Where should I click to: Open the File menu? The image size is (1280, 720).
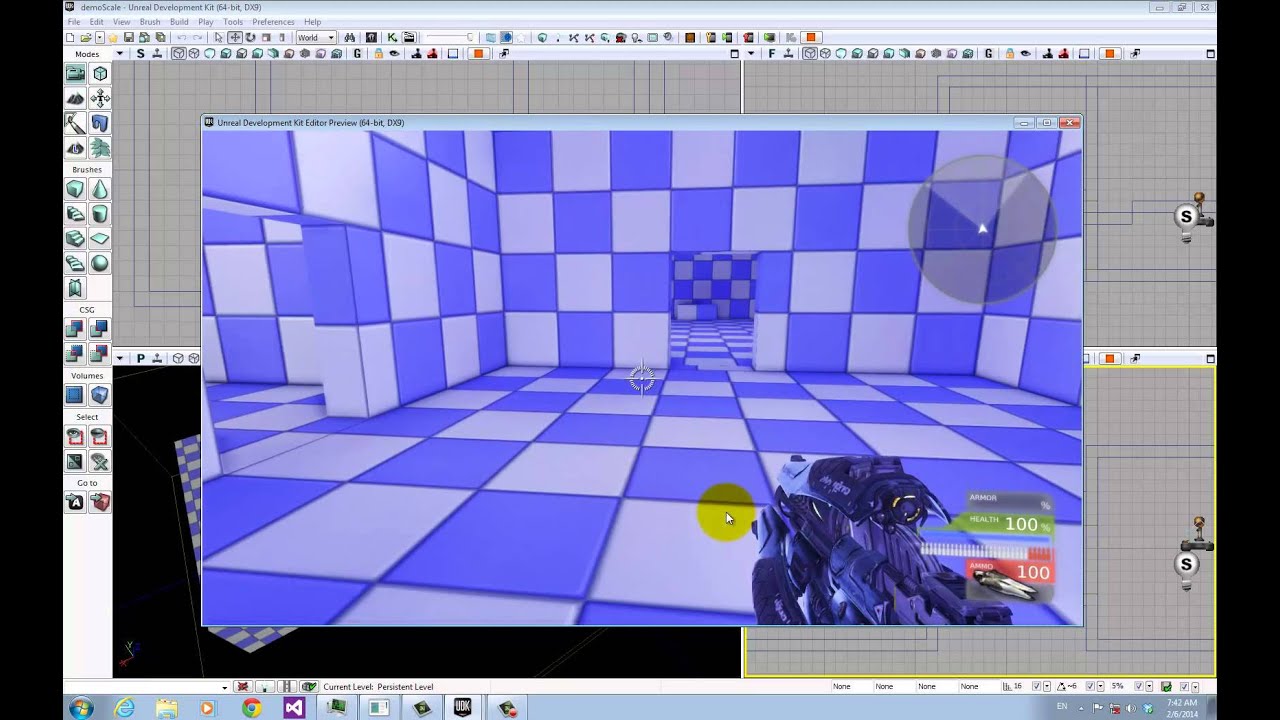click(x=74, y=22)
